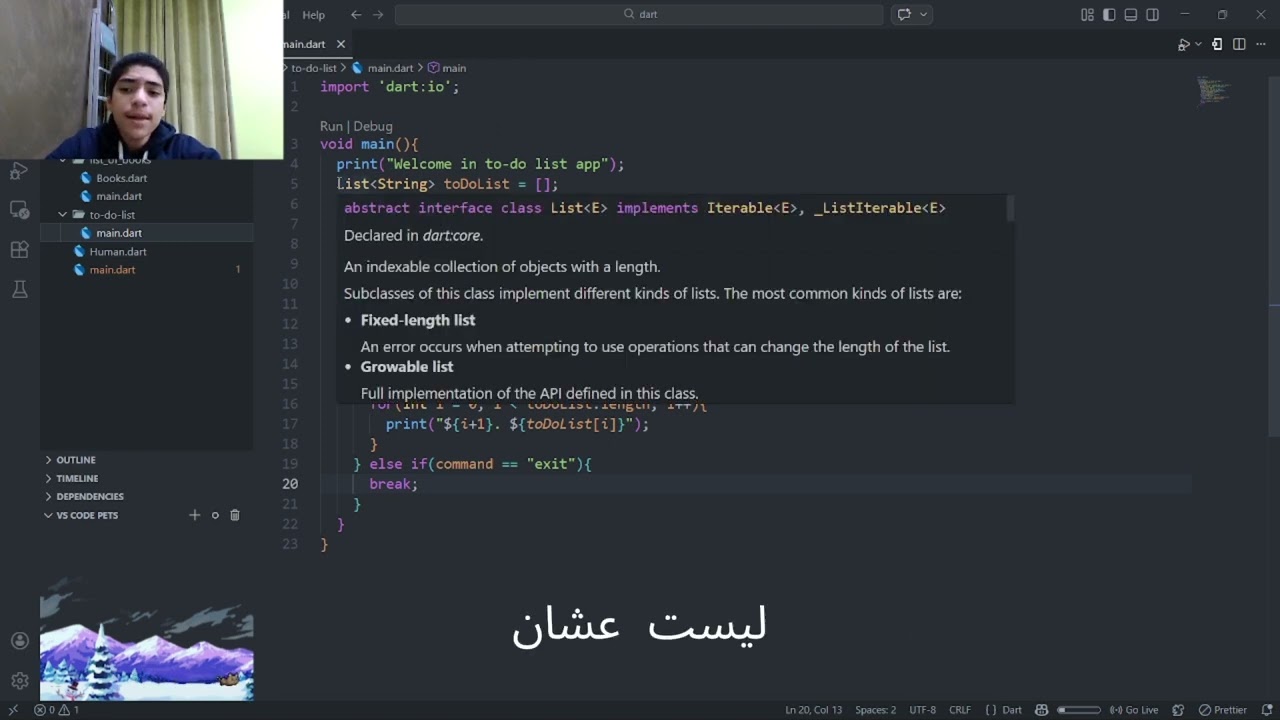Open the Manage gear settings
1280x720 pixels.
point(19,681)
